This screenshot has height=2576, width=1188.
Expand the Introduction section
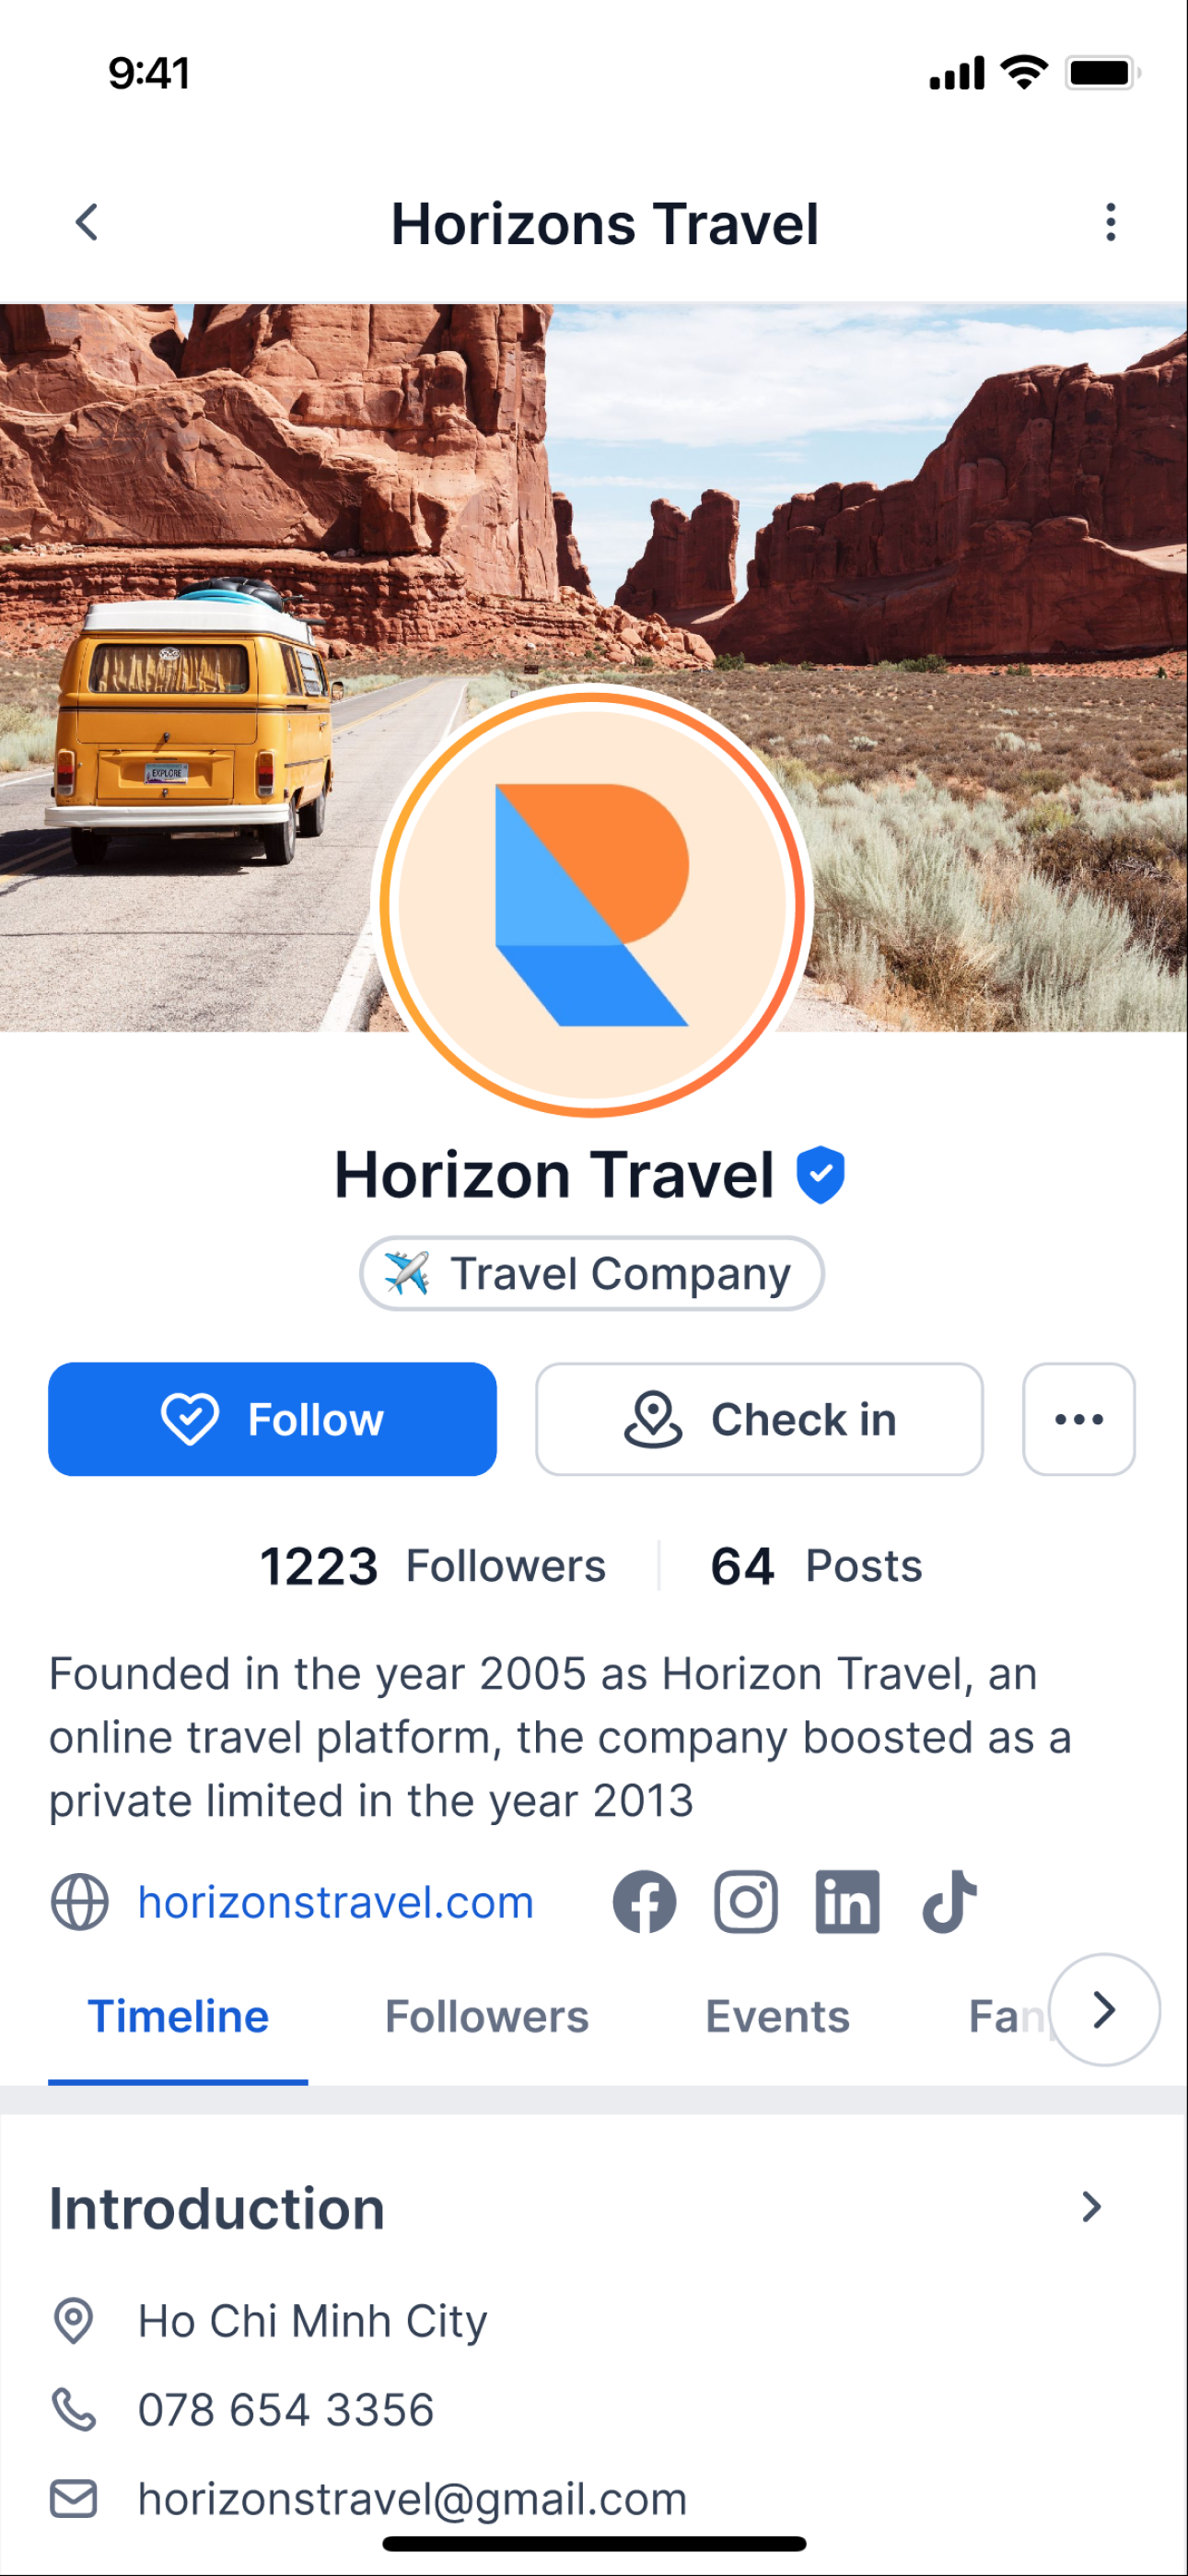[x=1092, y=2207]
